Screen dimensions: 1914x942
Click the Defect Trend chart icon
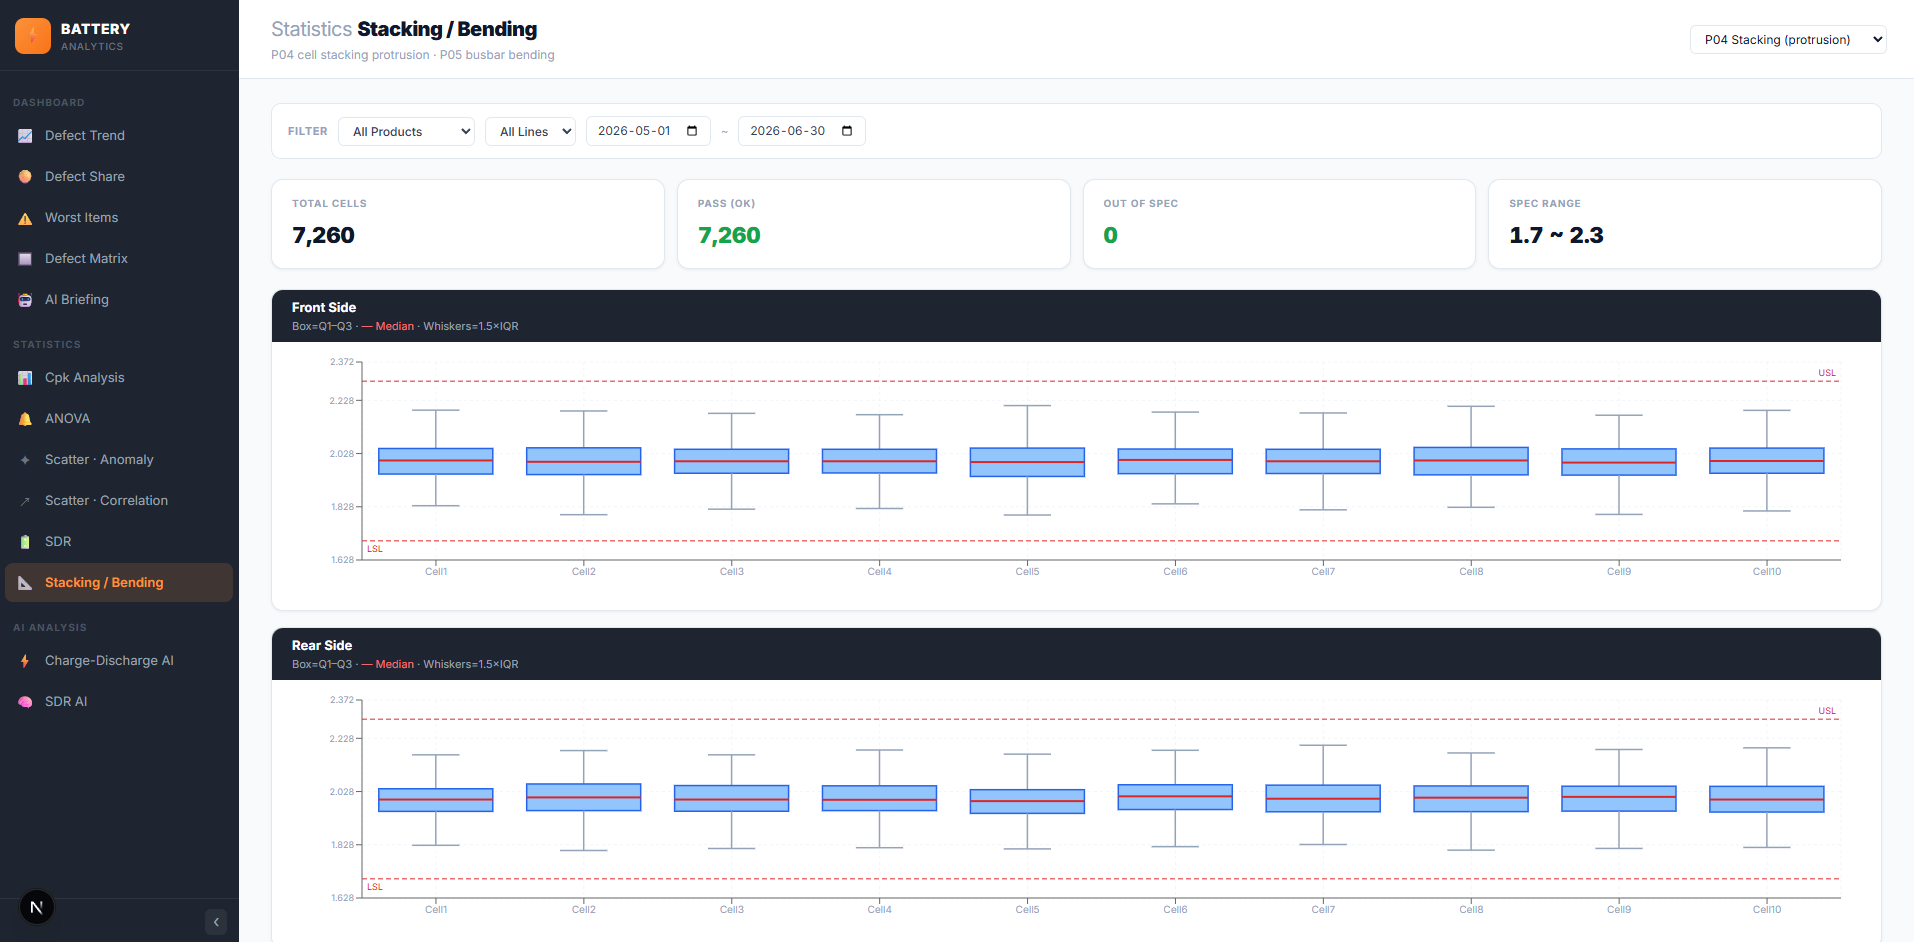(25, 136)
